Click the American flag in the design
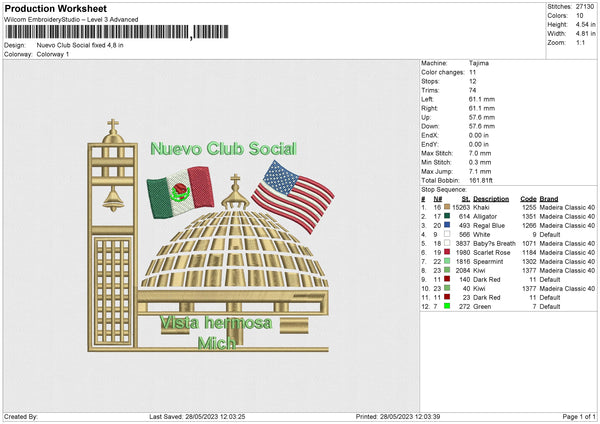The height and width of the screenshot is (424, 600). pos(293,197)
